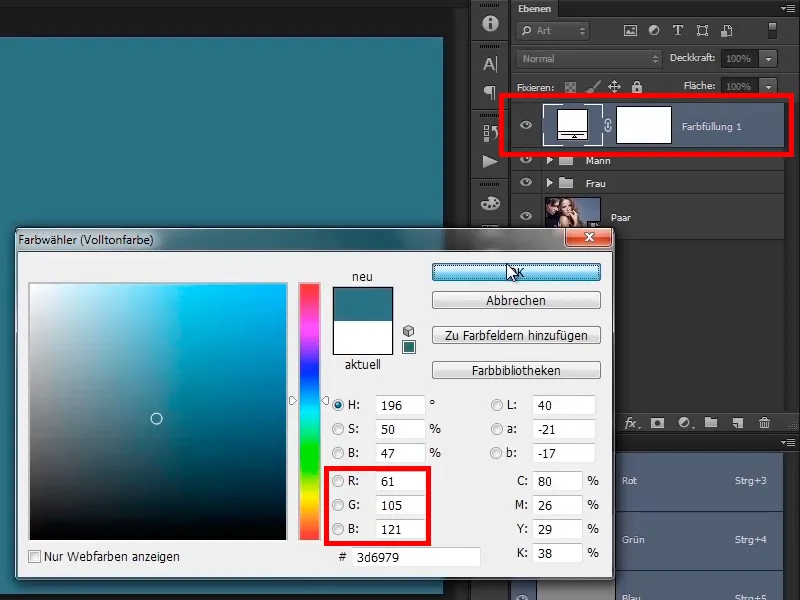Image resolution: width=800 pixels, height=600 pixels.
Task: Open the Actions panel play icon
Action: (x=490, y=162)
